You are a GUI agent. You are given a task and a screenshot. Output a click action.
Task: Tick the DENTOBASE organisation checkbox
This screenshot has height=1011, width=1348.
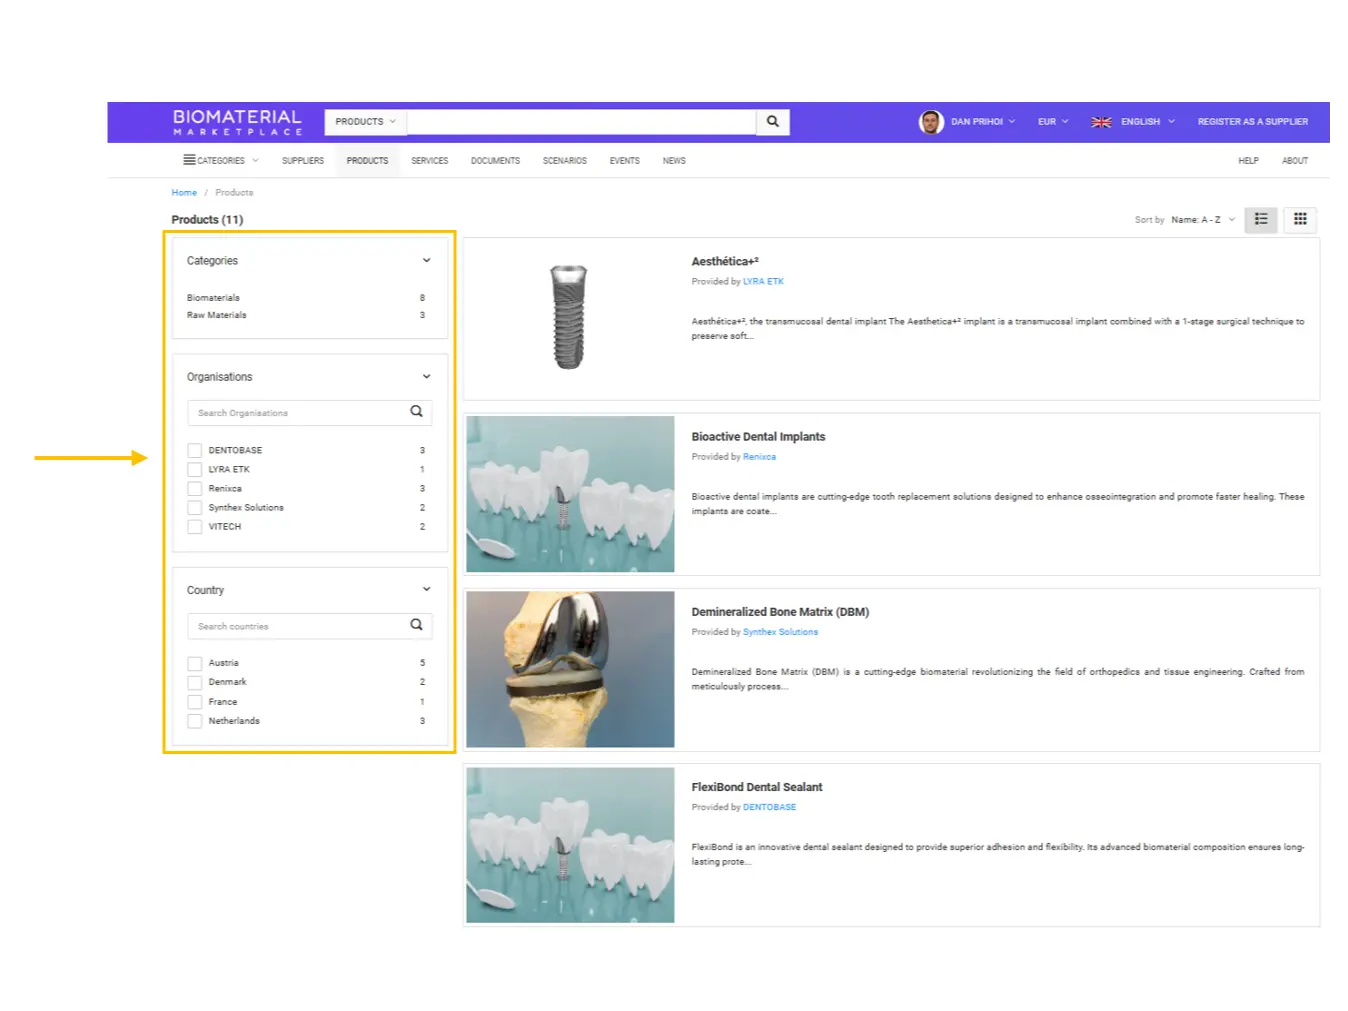(x=195, y=451)
